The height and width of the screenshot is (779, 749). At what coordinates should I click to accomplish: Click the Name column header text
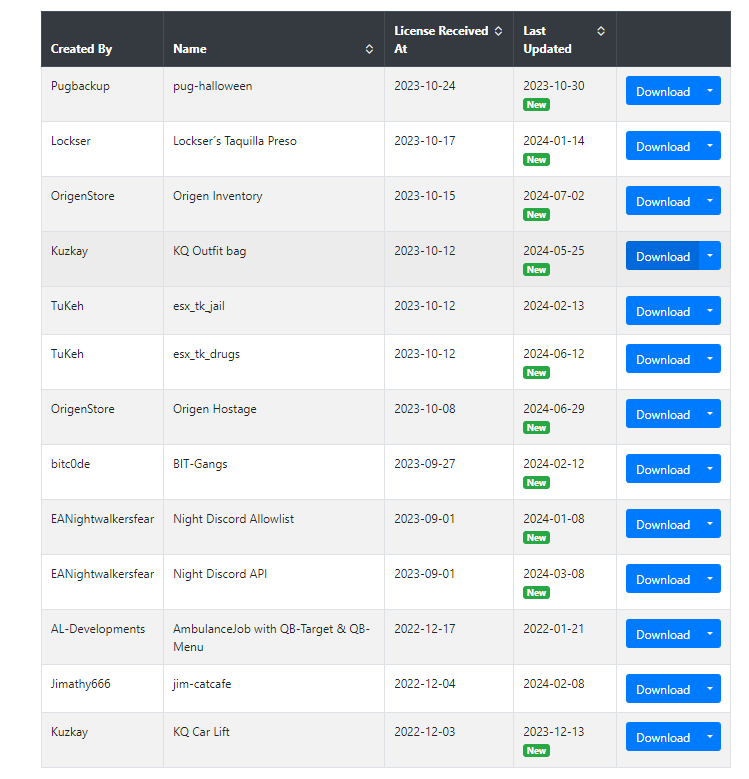coord(190,49)
